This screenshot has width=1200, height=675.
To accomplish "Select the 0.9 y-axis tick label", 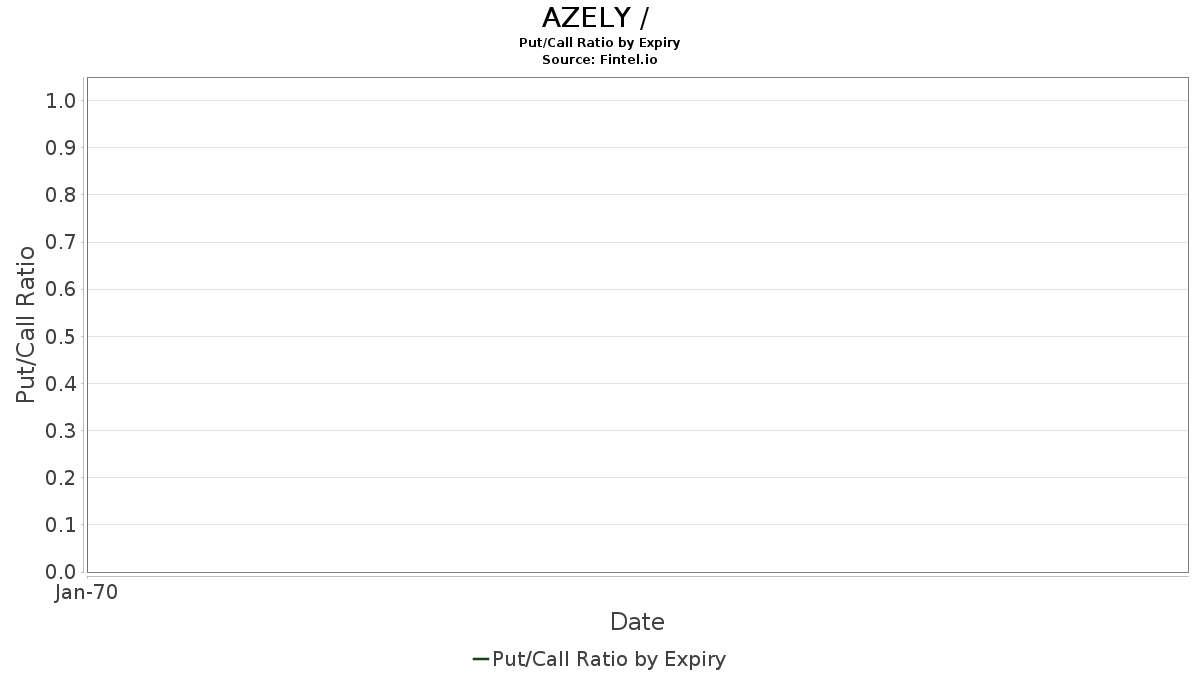I will point(61,147).
